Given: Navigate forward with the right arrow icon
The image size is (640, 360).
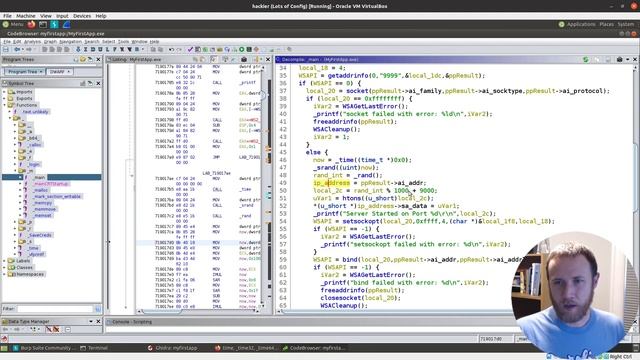Looking at the screenshot, I should click(29, 49).
